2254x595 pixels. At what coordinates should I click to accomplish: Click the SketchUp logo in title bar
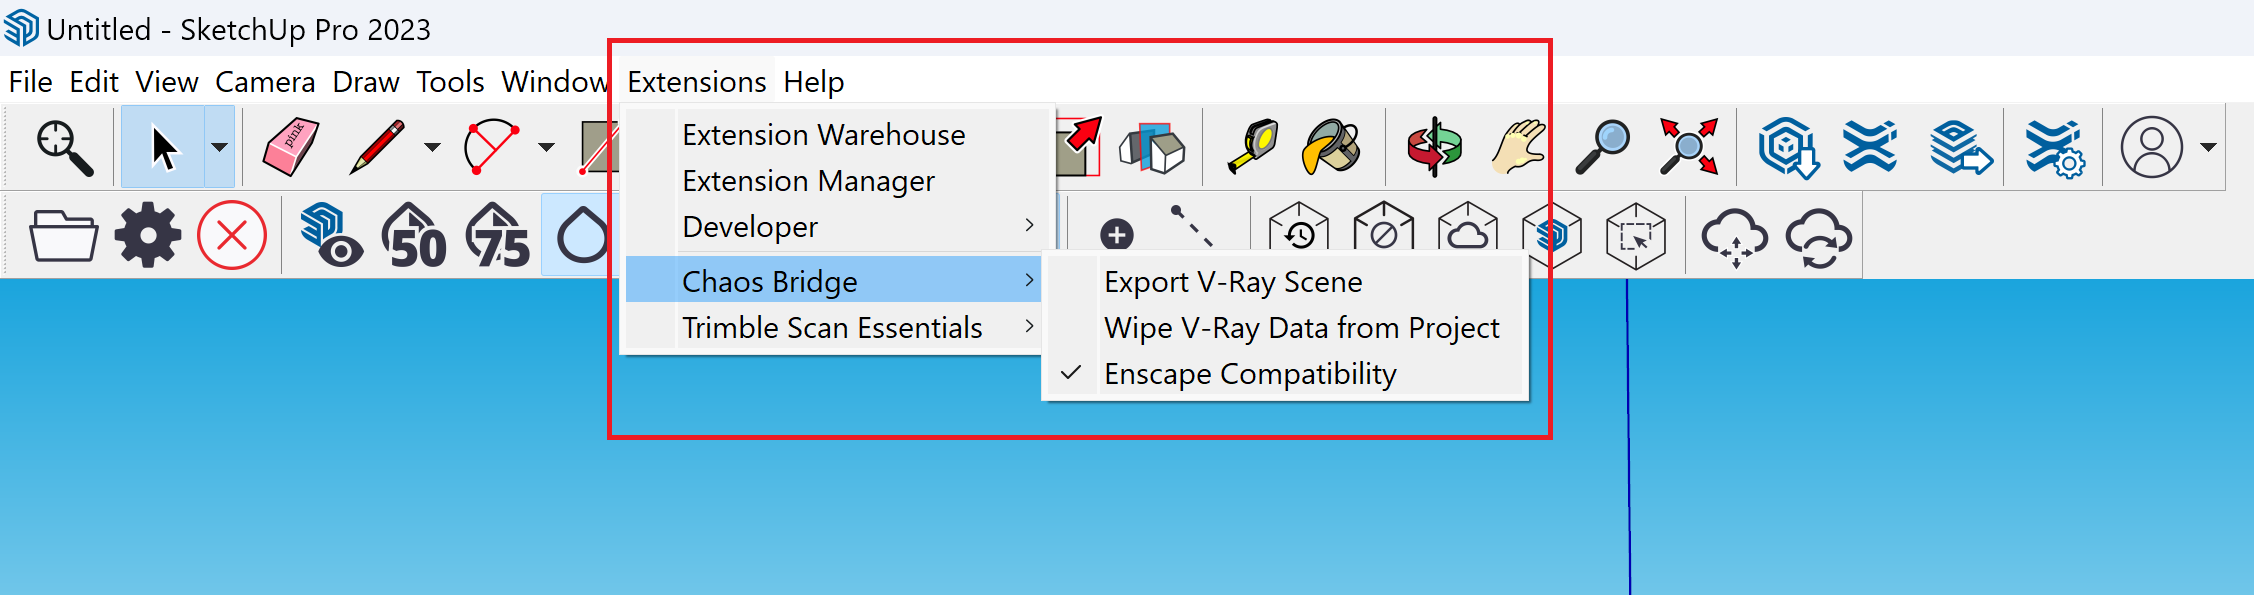pyautogui.click(x=21, y=29)
